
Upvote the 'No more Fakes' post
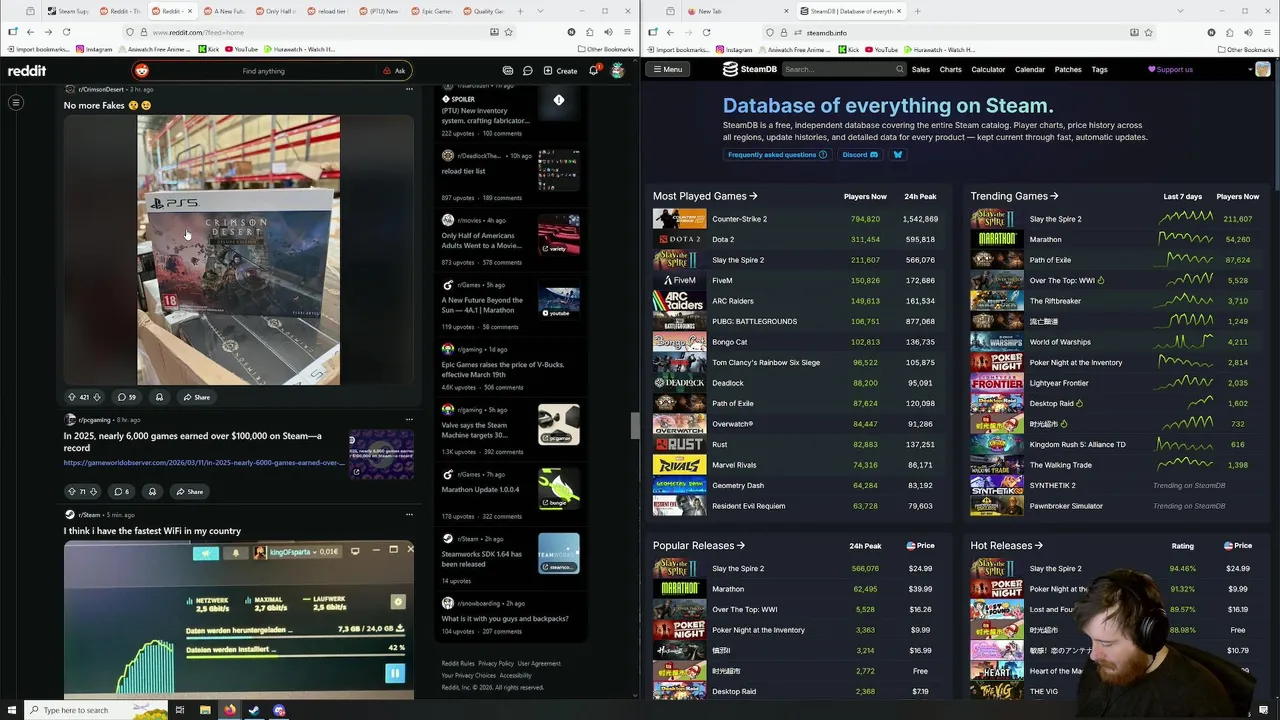[71, 397]
